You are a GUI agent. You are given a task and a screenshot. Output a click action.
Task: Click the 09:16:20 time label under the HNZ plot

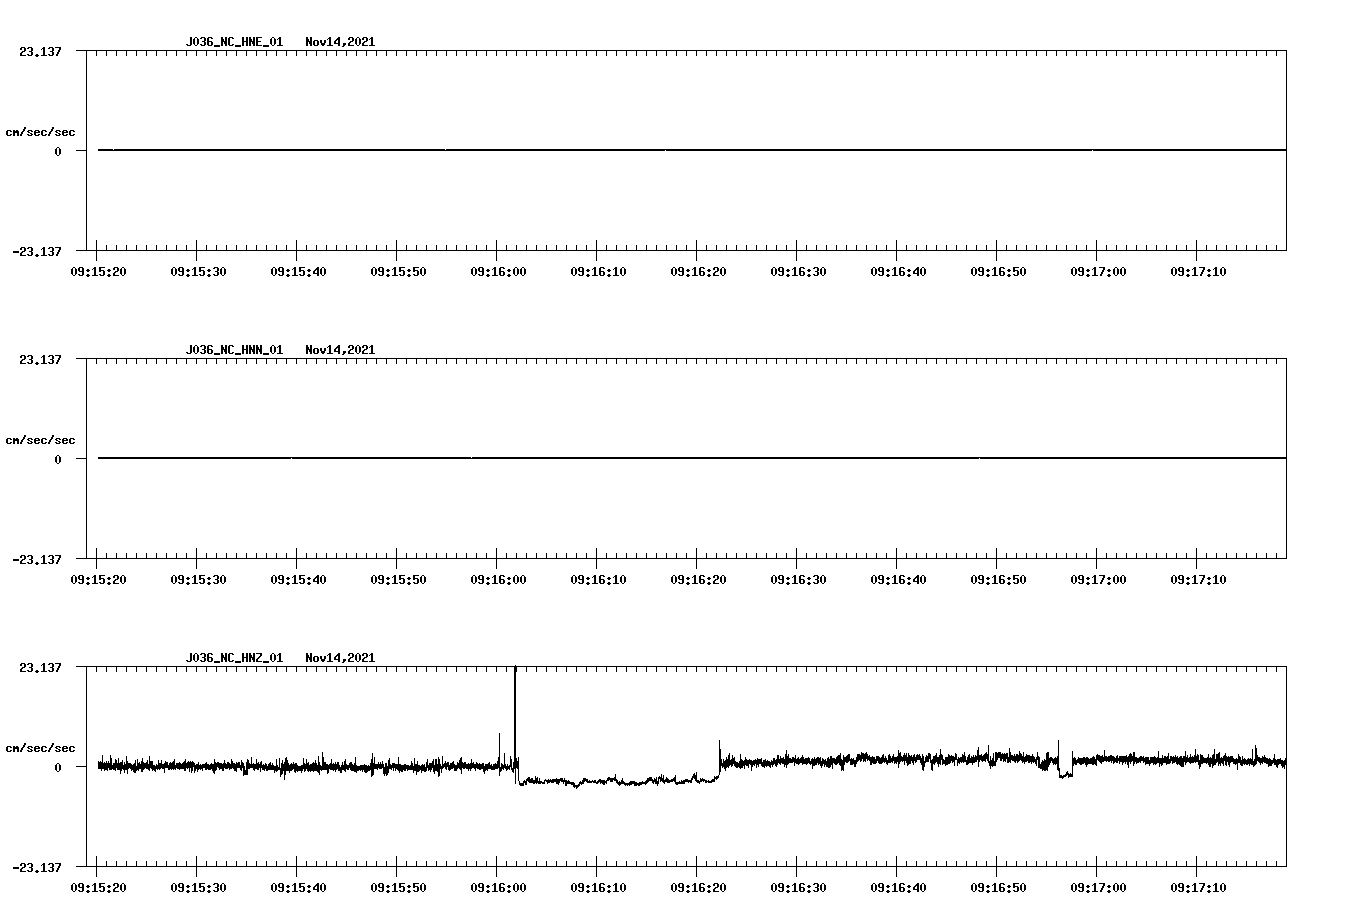pyautogui.click(x=698, y=888)
